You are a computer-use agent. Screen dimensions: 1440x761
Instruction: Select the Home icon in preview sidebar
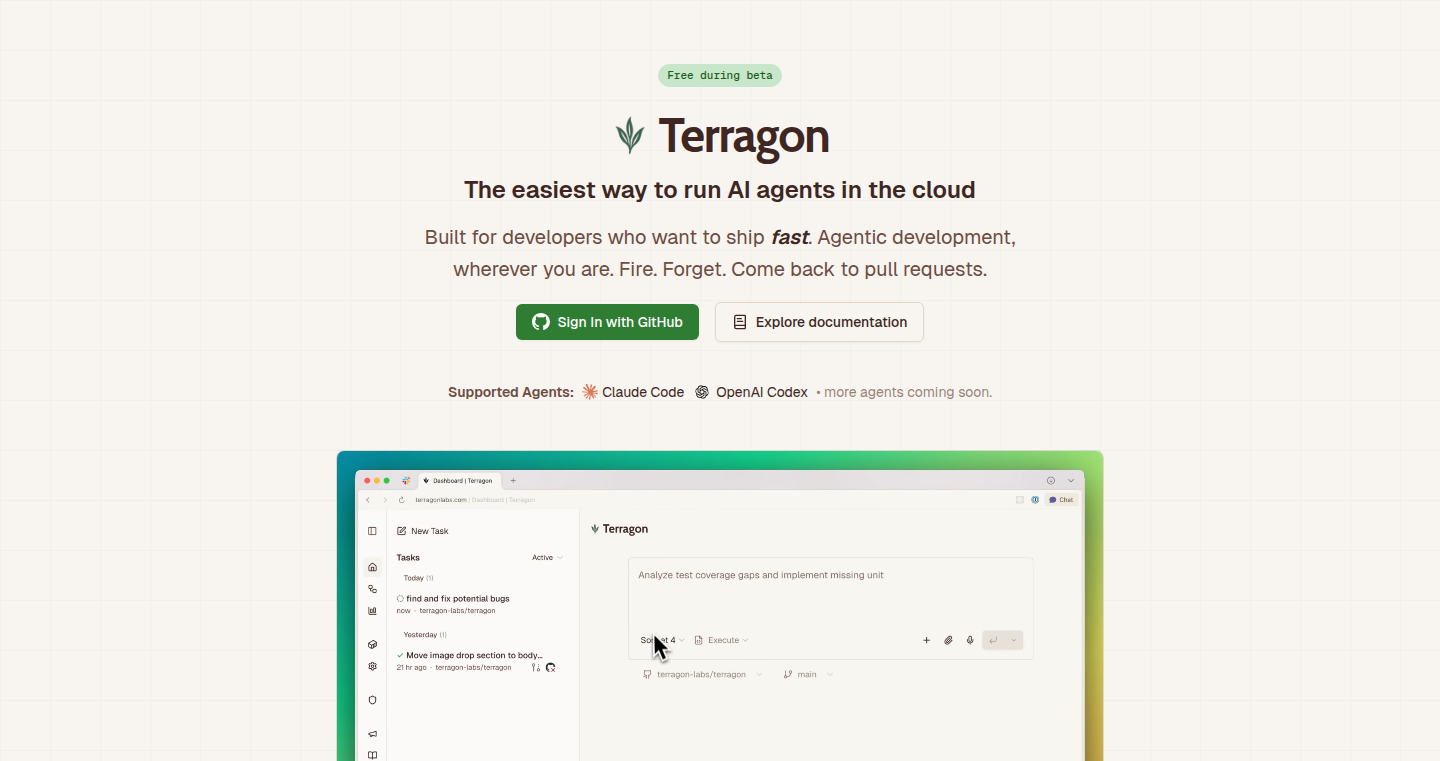(372, 567)
